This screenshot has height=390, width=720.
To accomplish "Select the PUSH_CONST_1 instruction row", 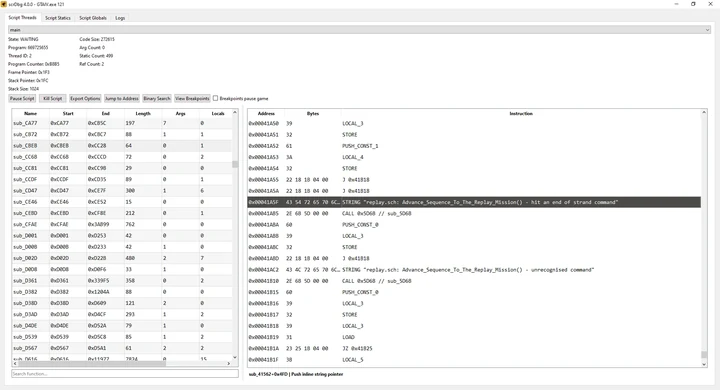I will tap(474, 146).
